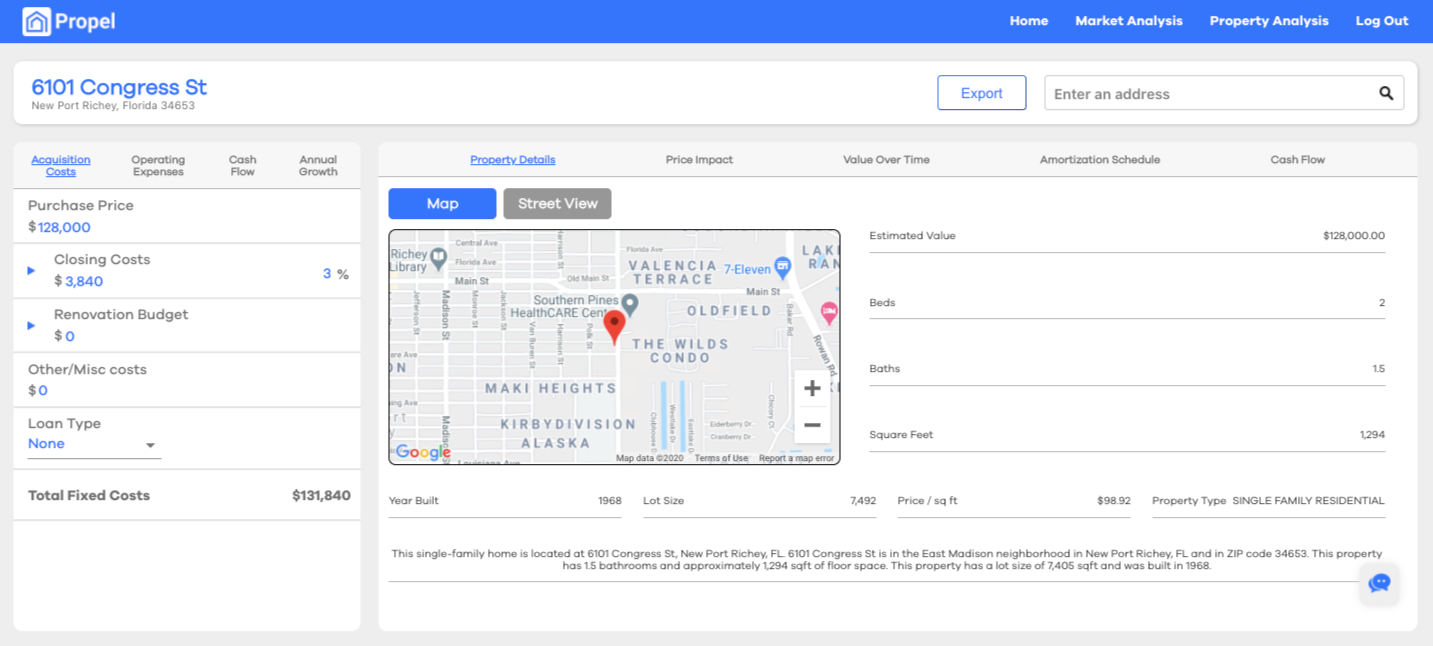The height and width of the screenshot is (646, 1433).
Task: Switch to Street View
Action: pyautogui.click(x=558, y=204)
